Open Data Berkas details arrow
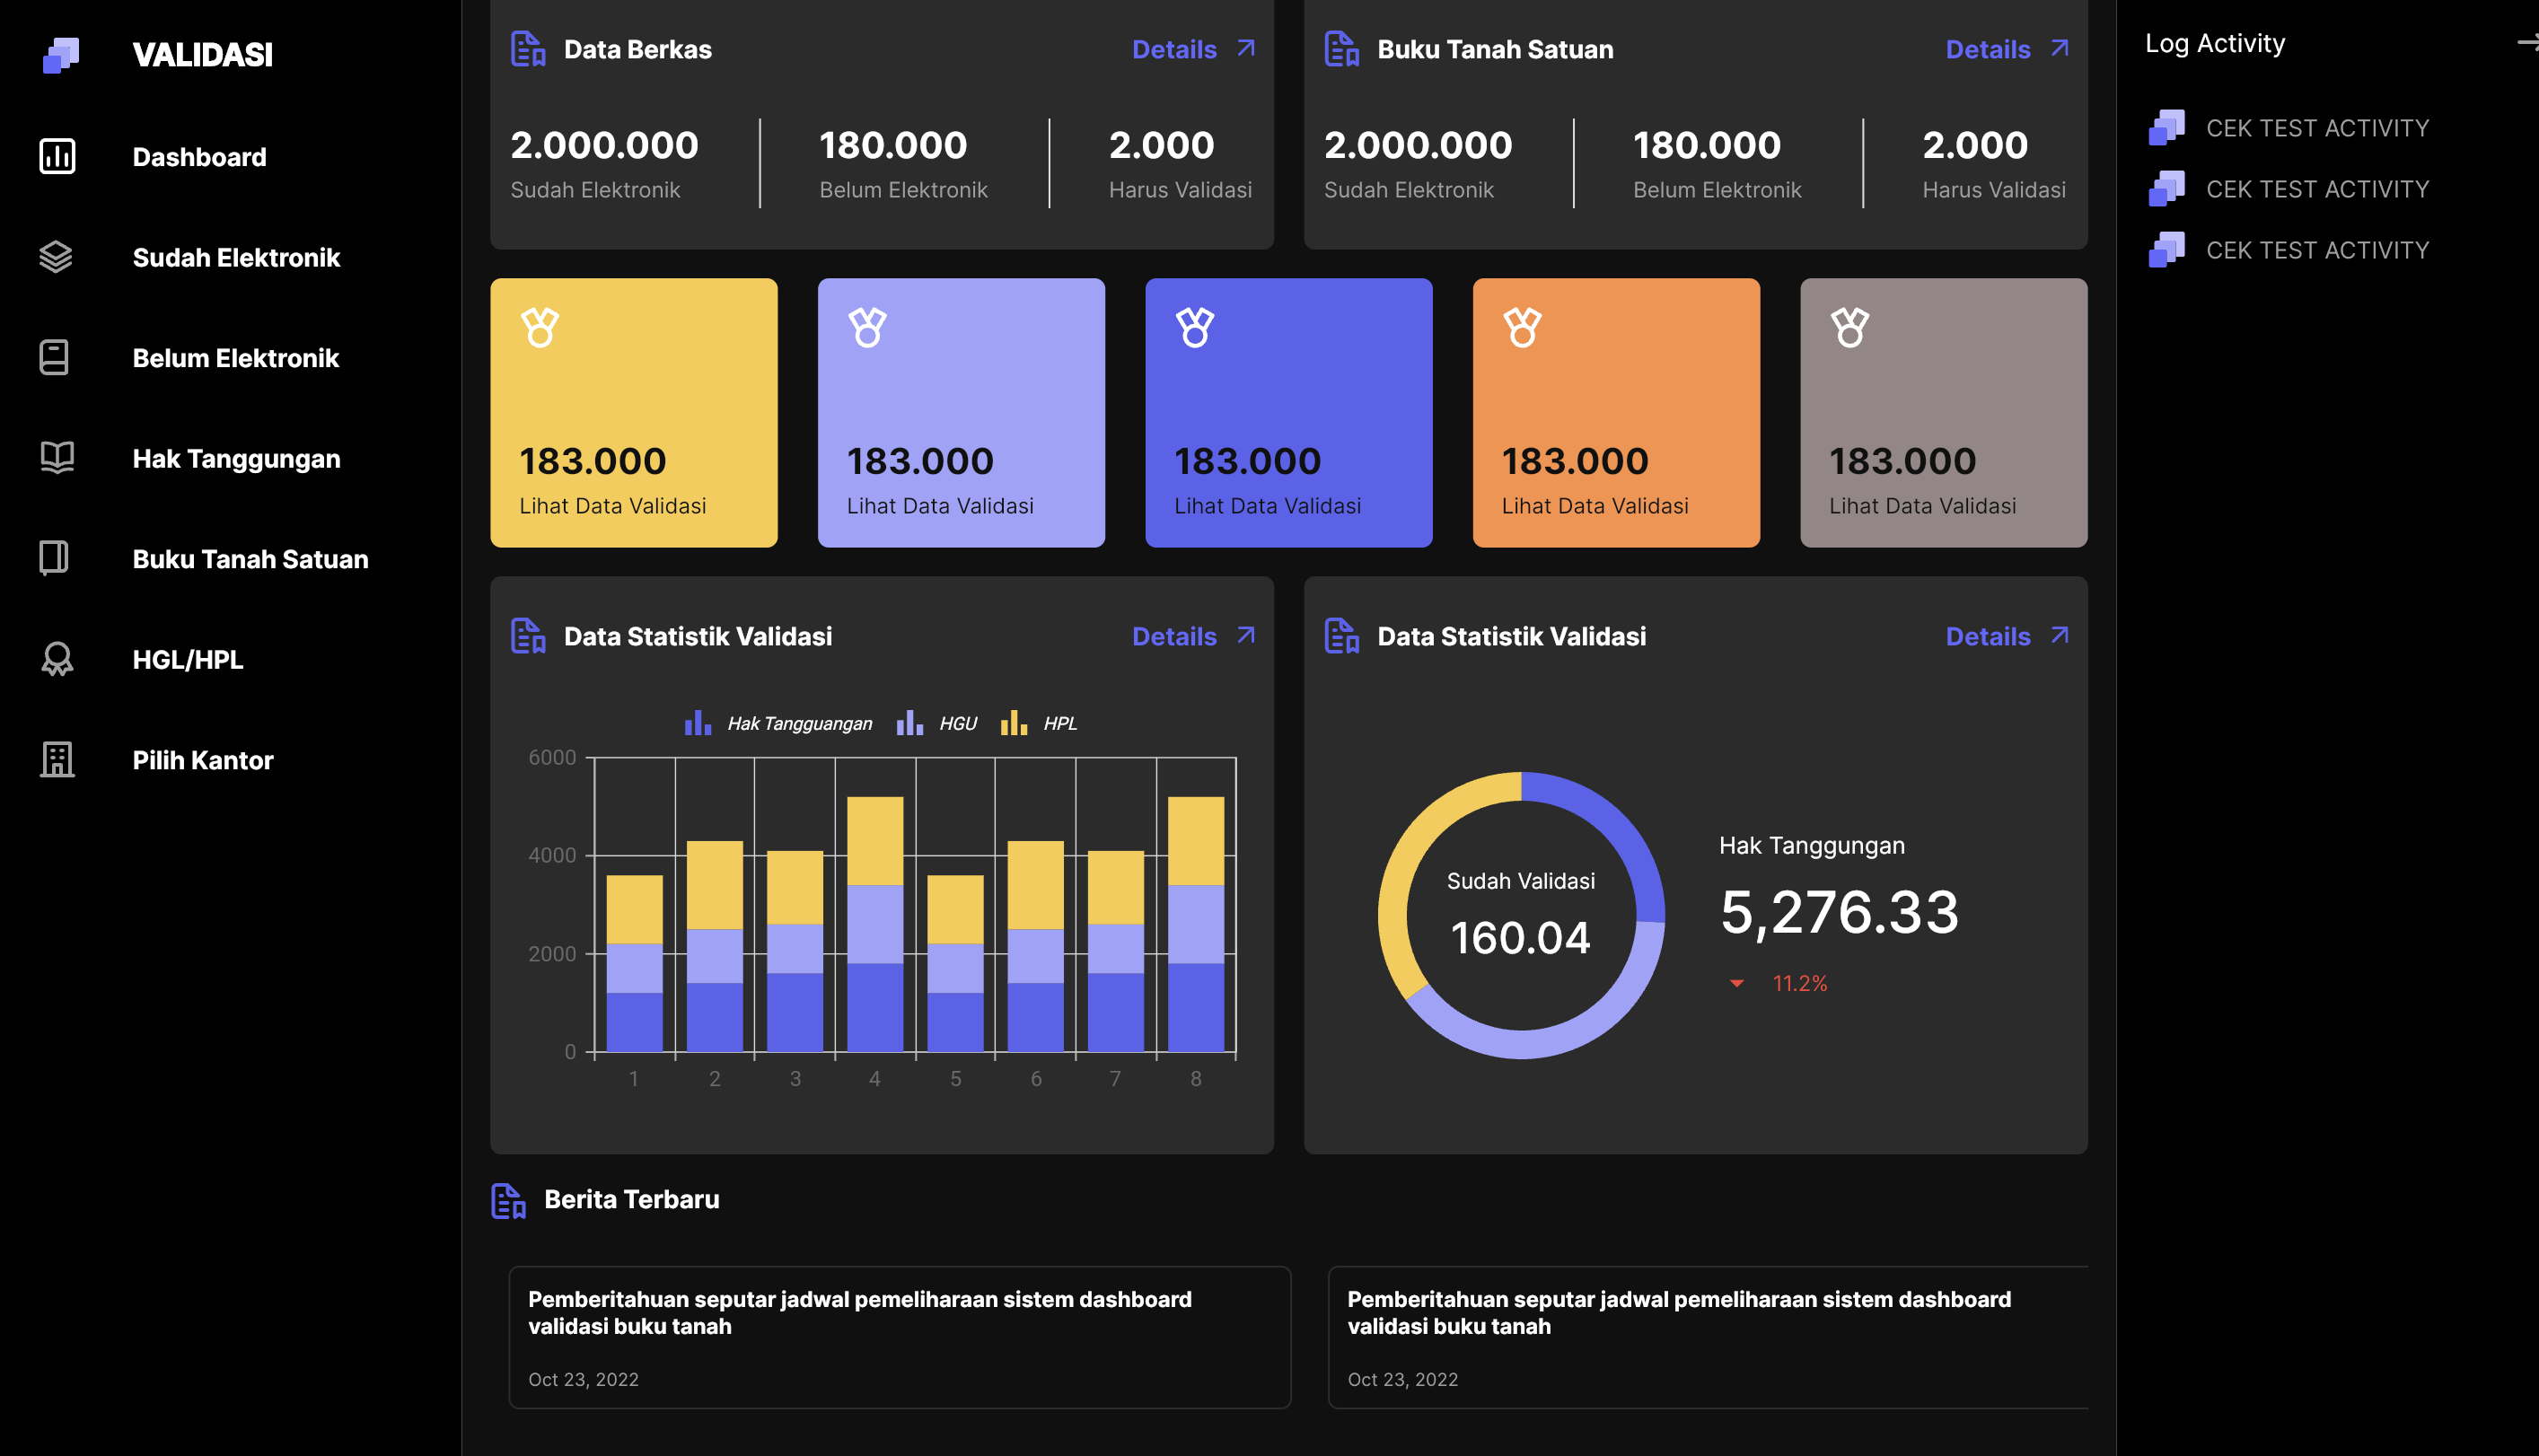The height and width of the screenshot is (1456, 2539). click(x=1246, y=49)
